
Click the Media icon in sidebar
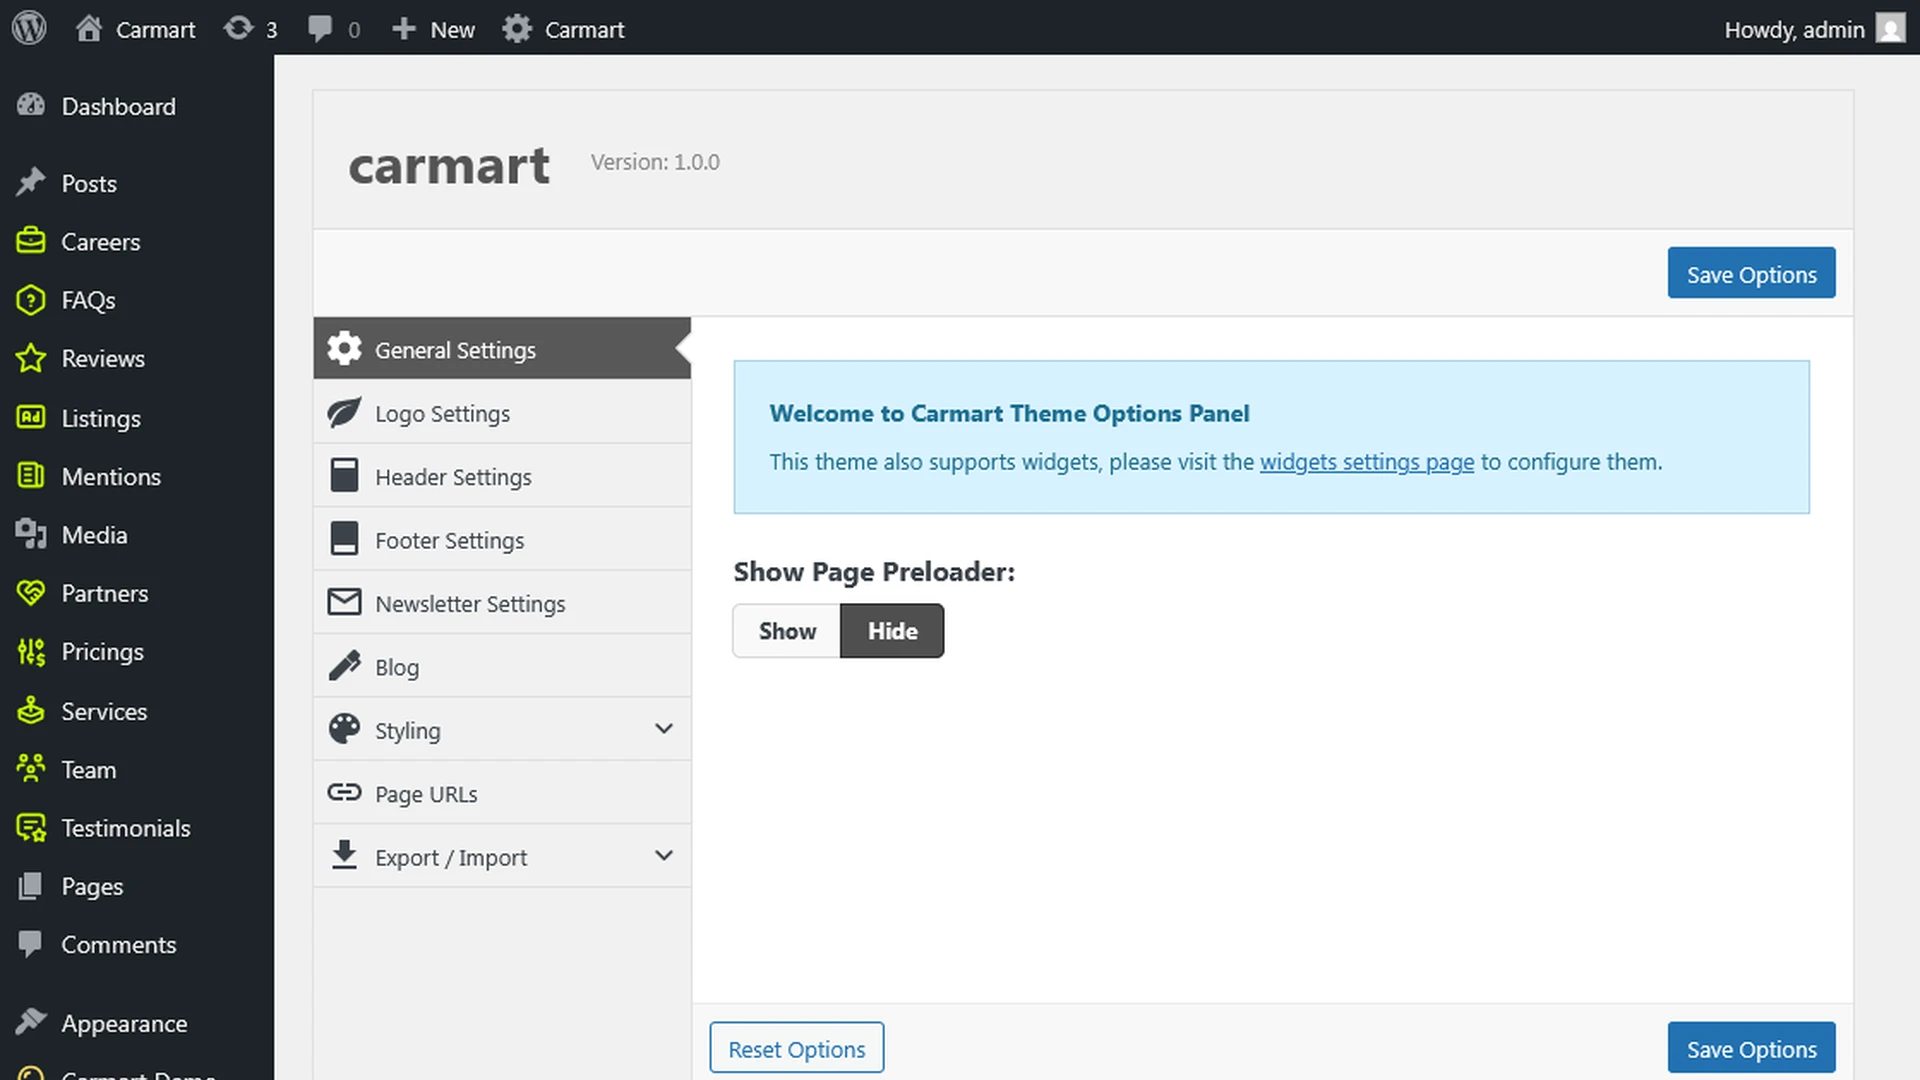[x=31, y=534]
